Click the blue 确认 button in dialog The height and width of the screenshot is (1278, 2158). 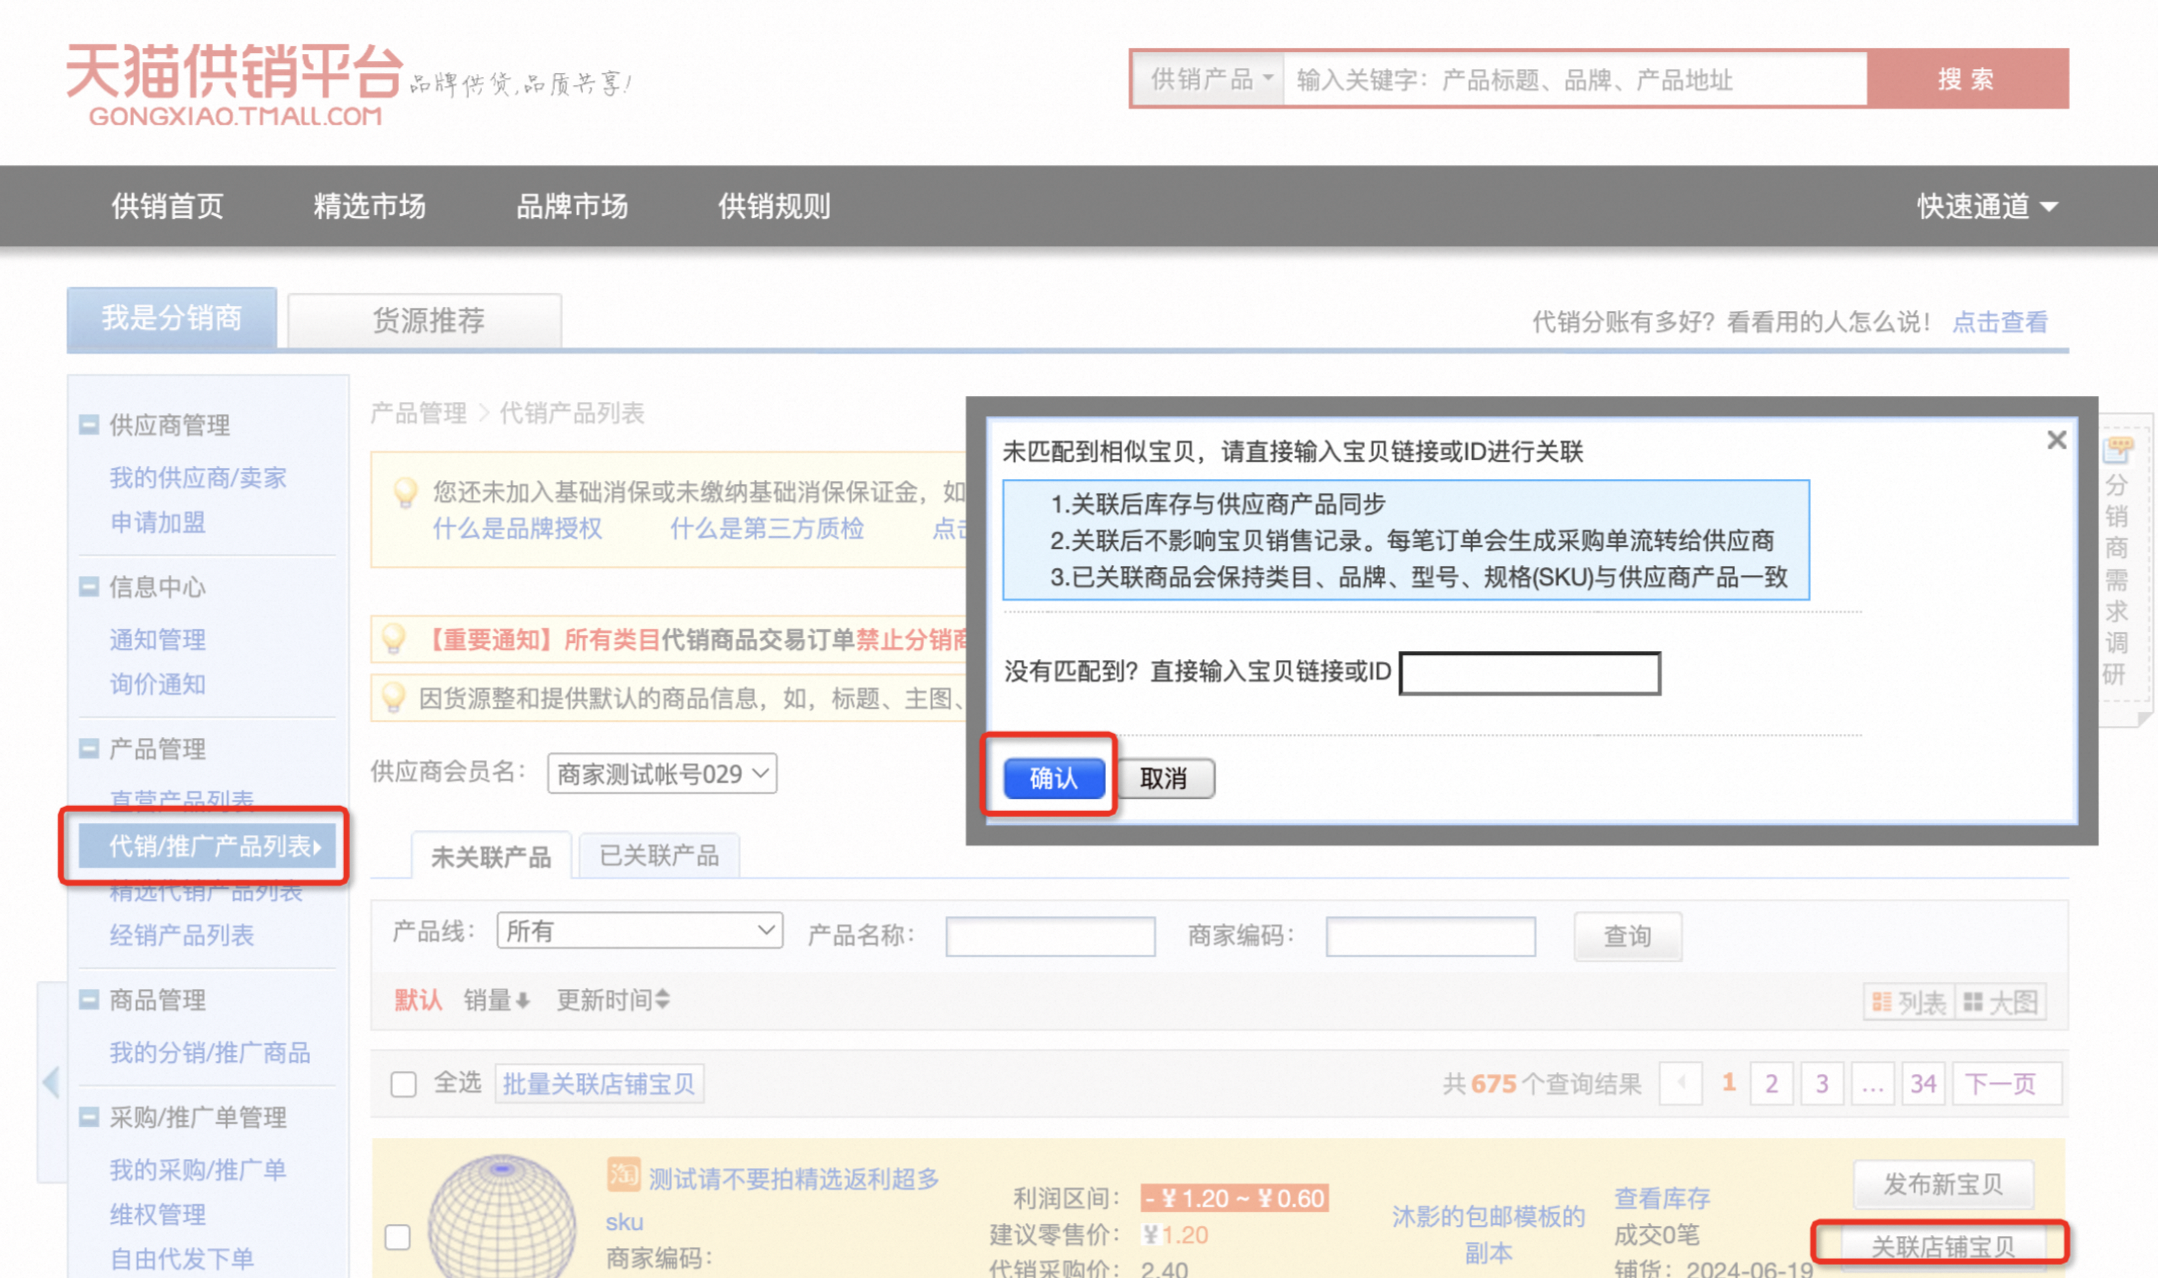(1054, 778)
